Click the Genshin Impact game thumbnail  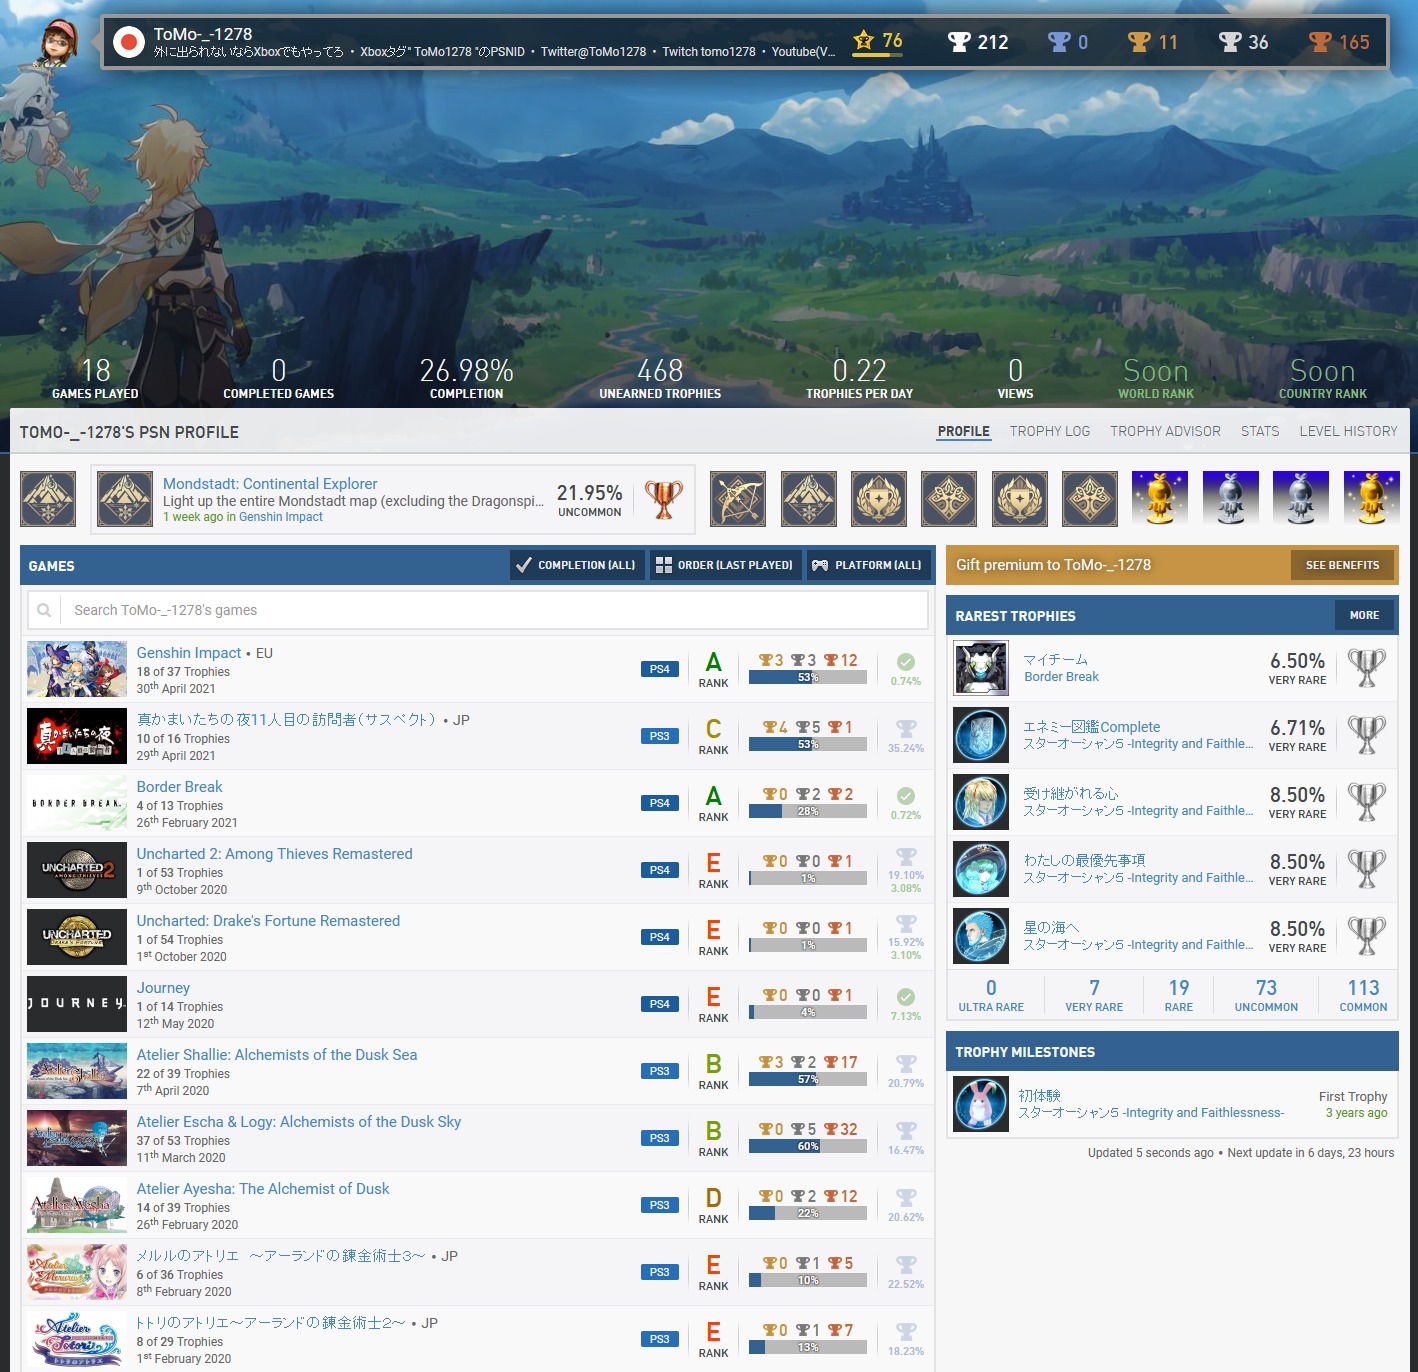coord(77,669)
